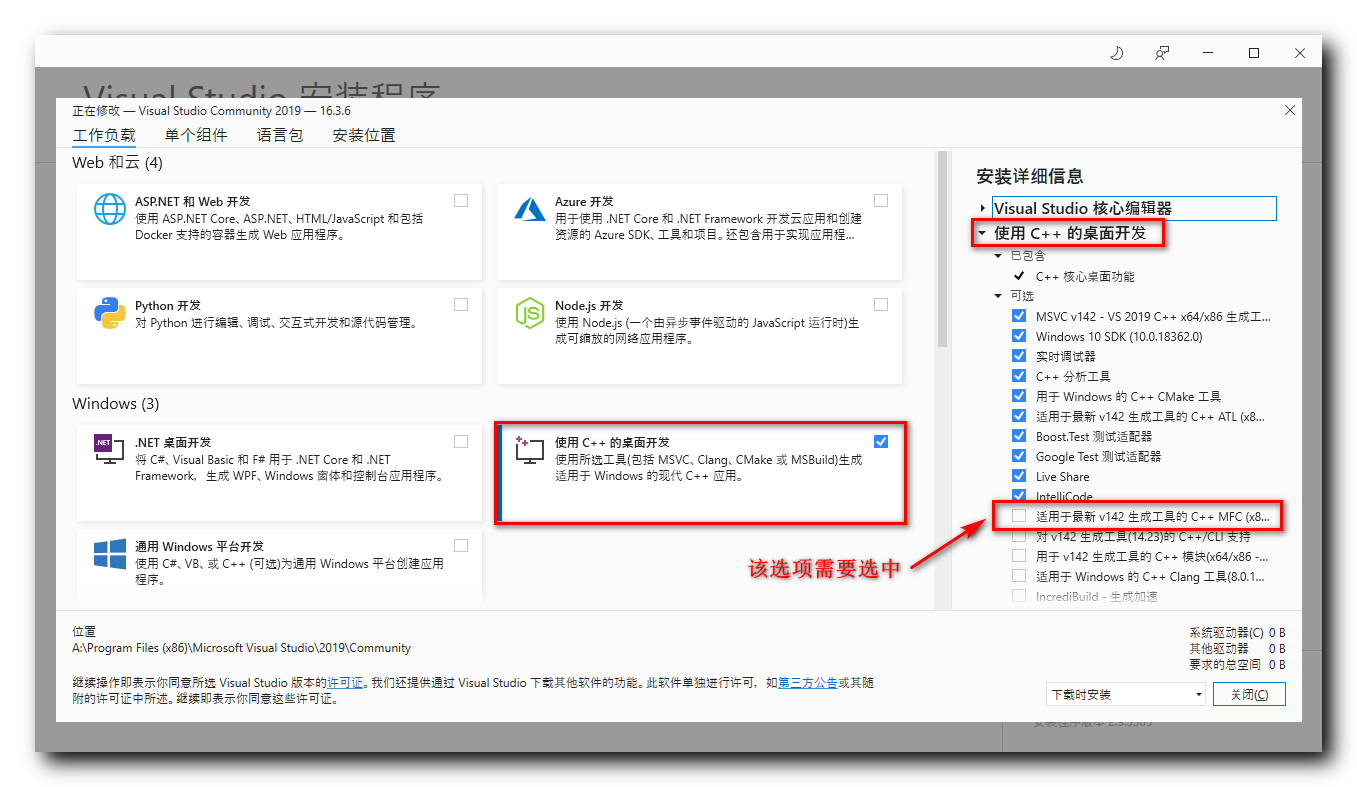The width and height of the screenshot is (1357, 787).
Task: Toggle the dark theme moon icon
Action: click(x=1117, y=53)
